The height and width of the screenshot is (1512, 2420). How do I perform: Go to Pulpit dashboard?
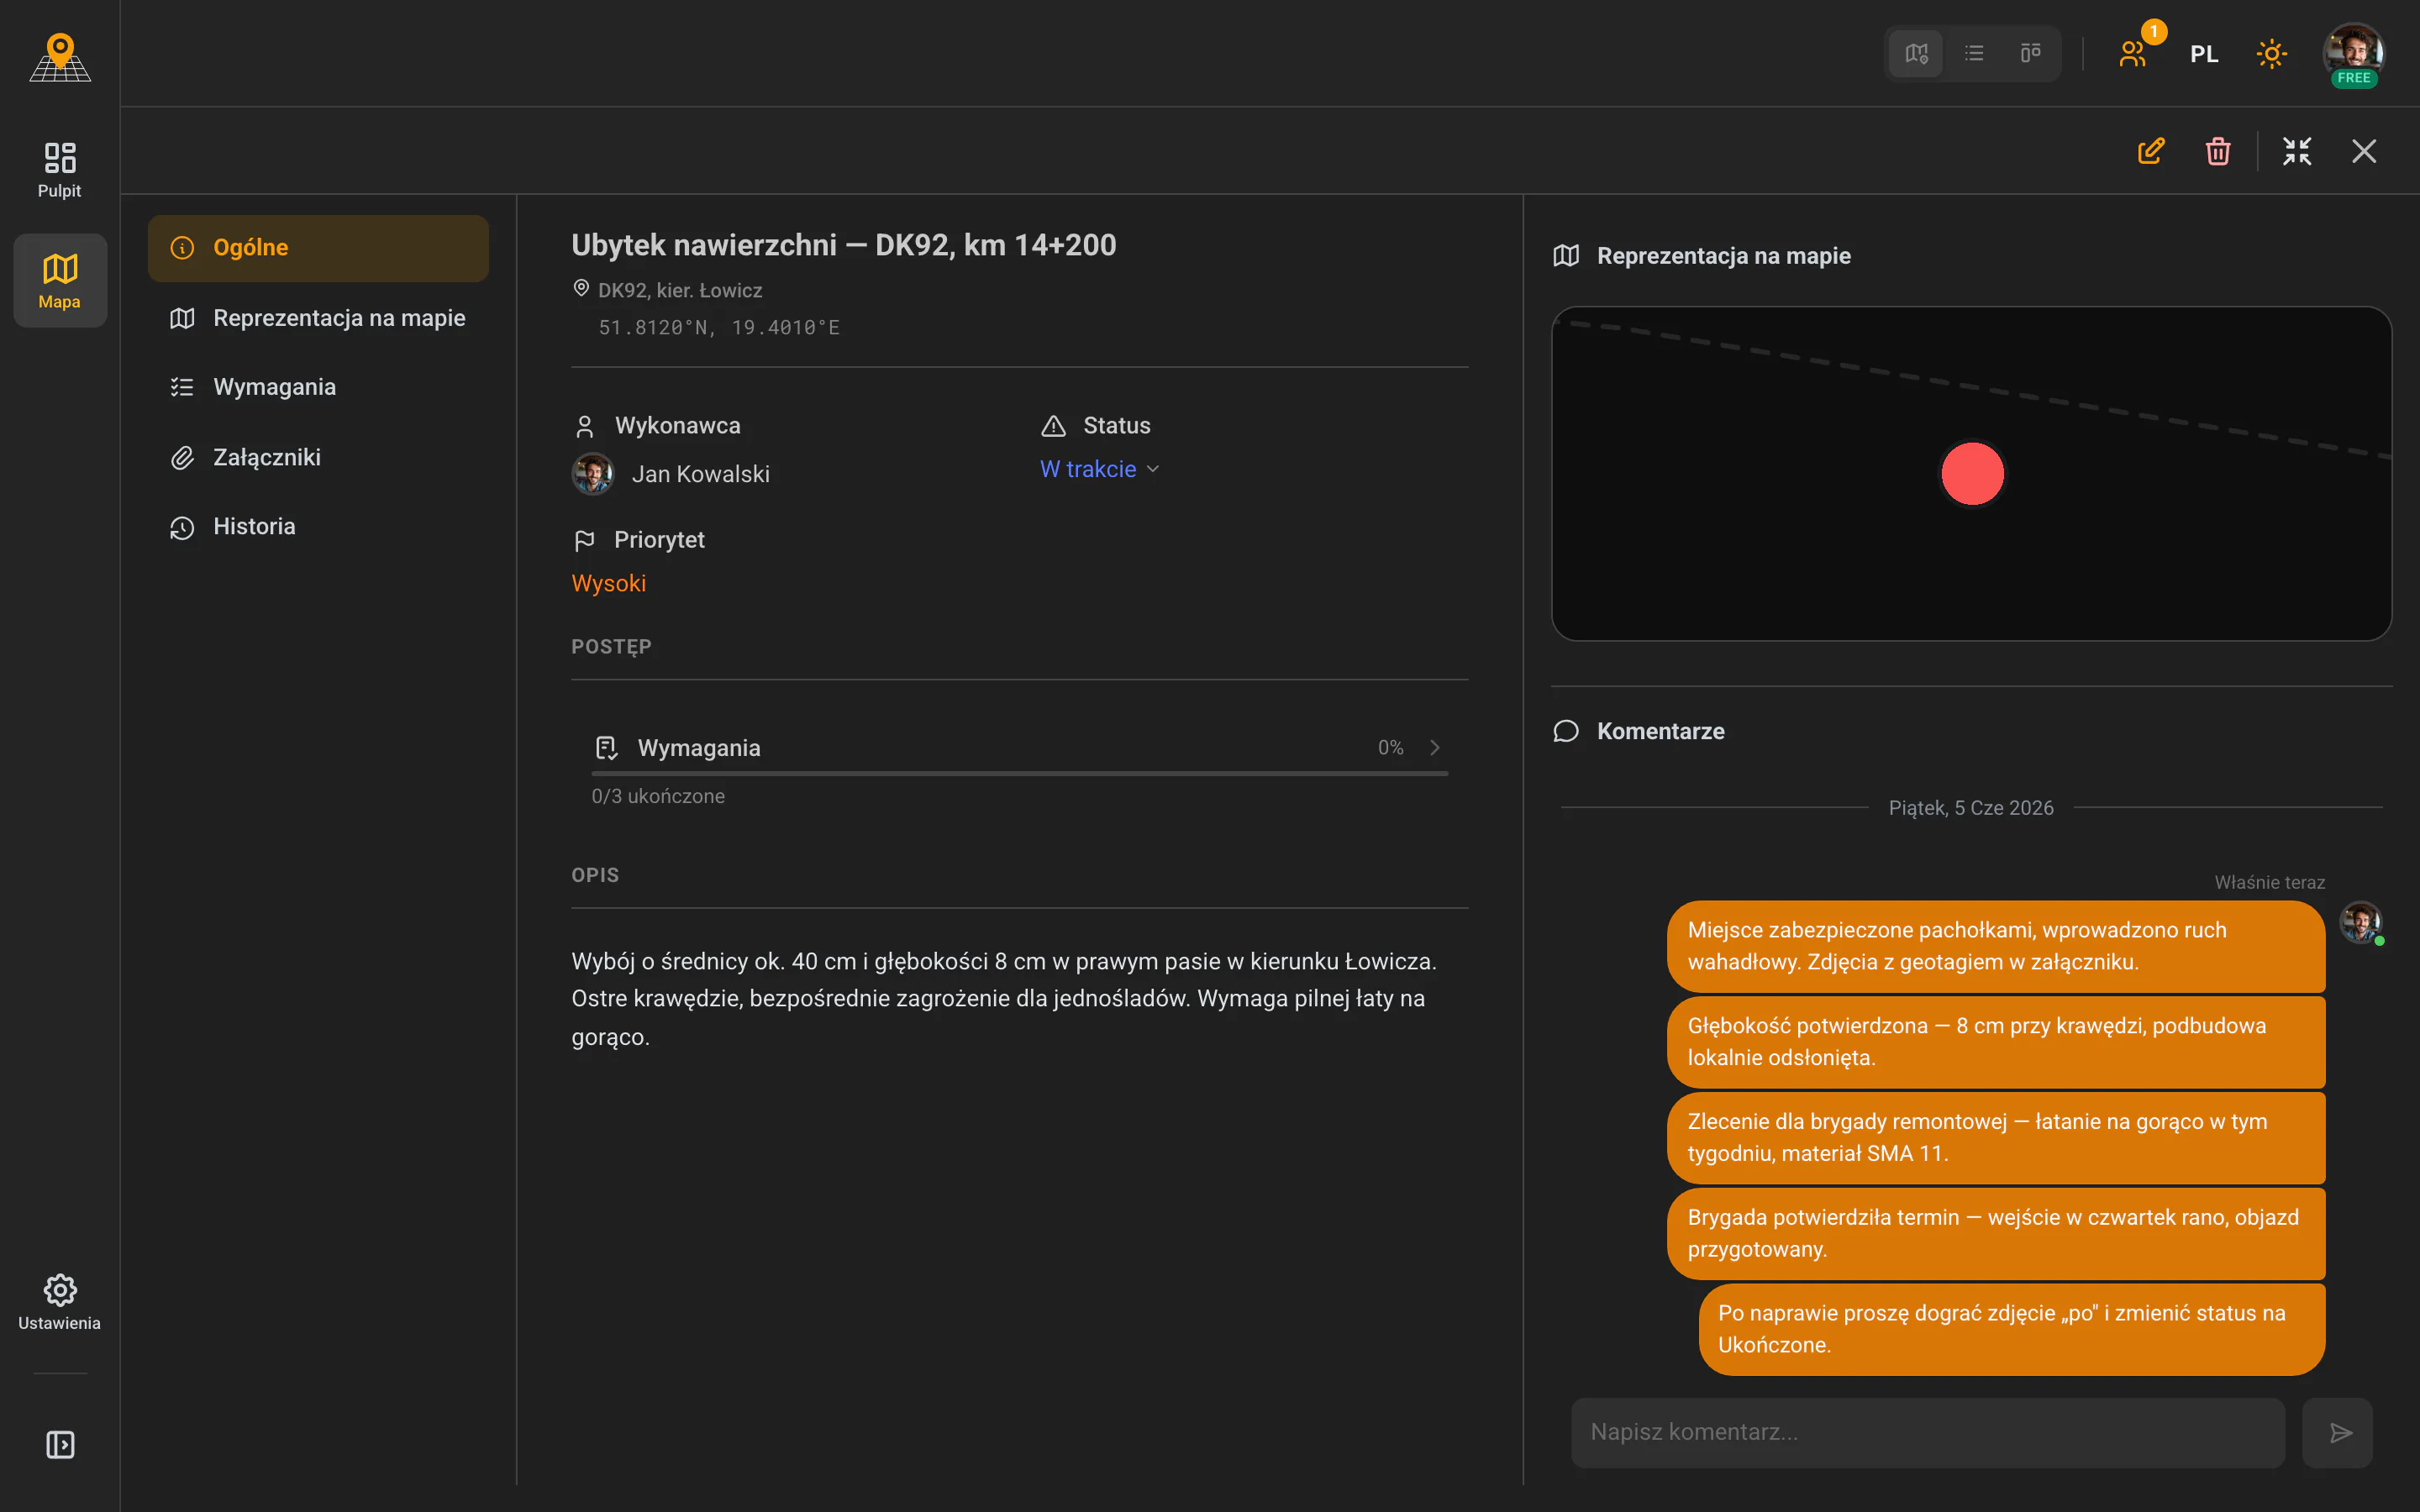[x=60, y=170]
